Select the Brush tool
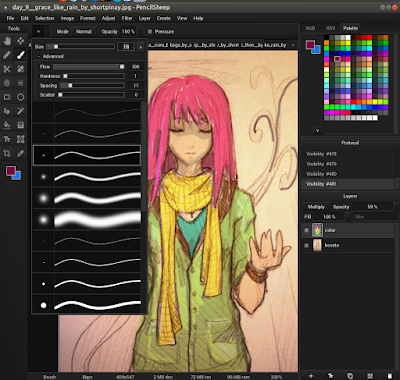 (x=21, y=55)
